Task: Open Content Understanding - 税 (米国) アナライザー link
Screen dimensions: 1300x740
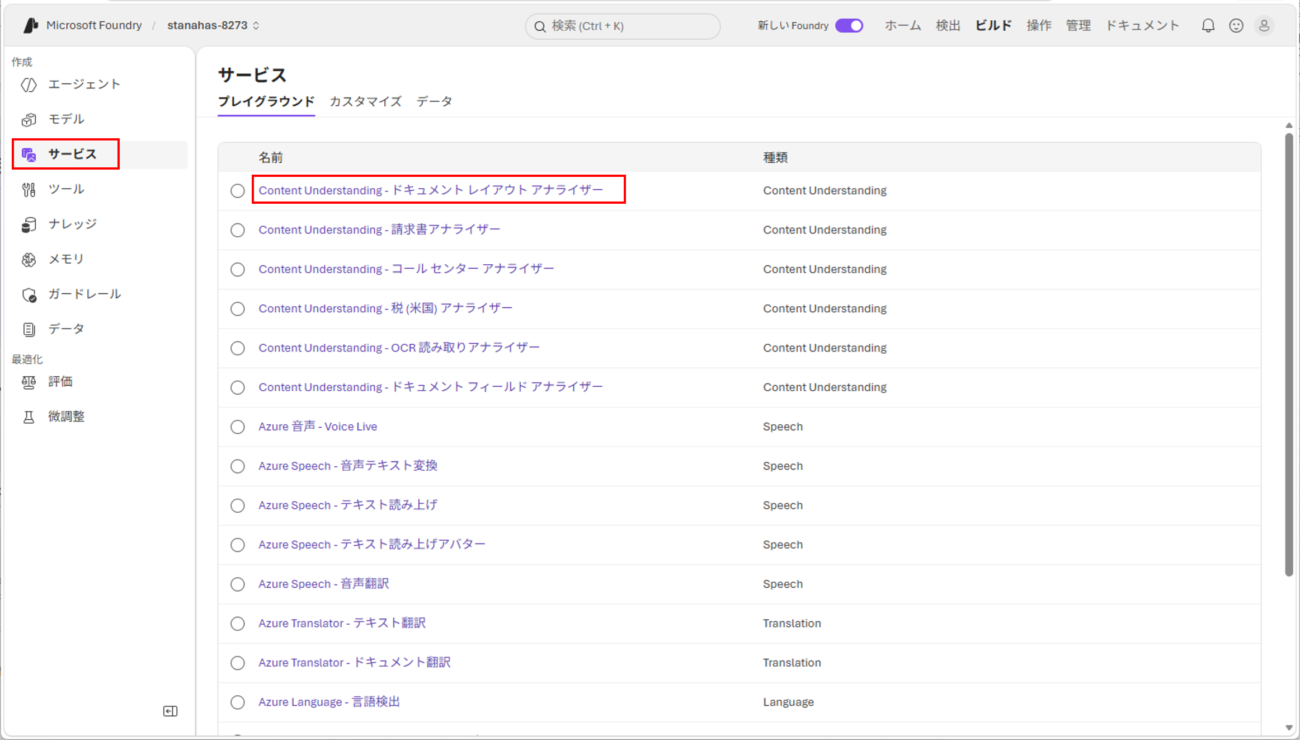Action: pos(385,309)
